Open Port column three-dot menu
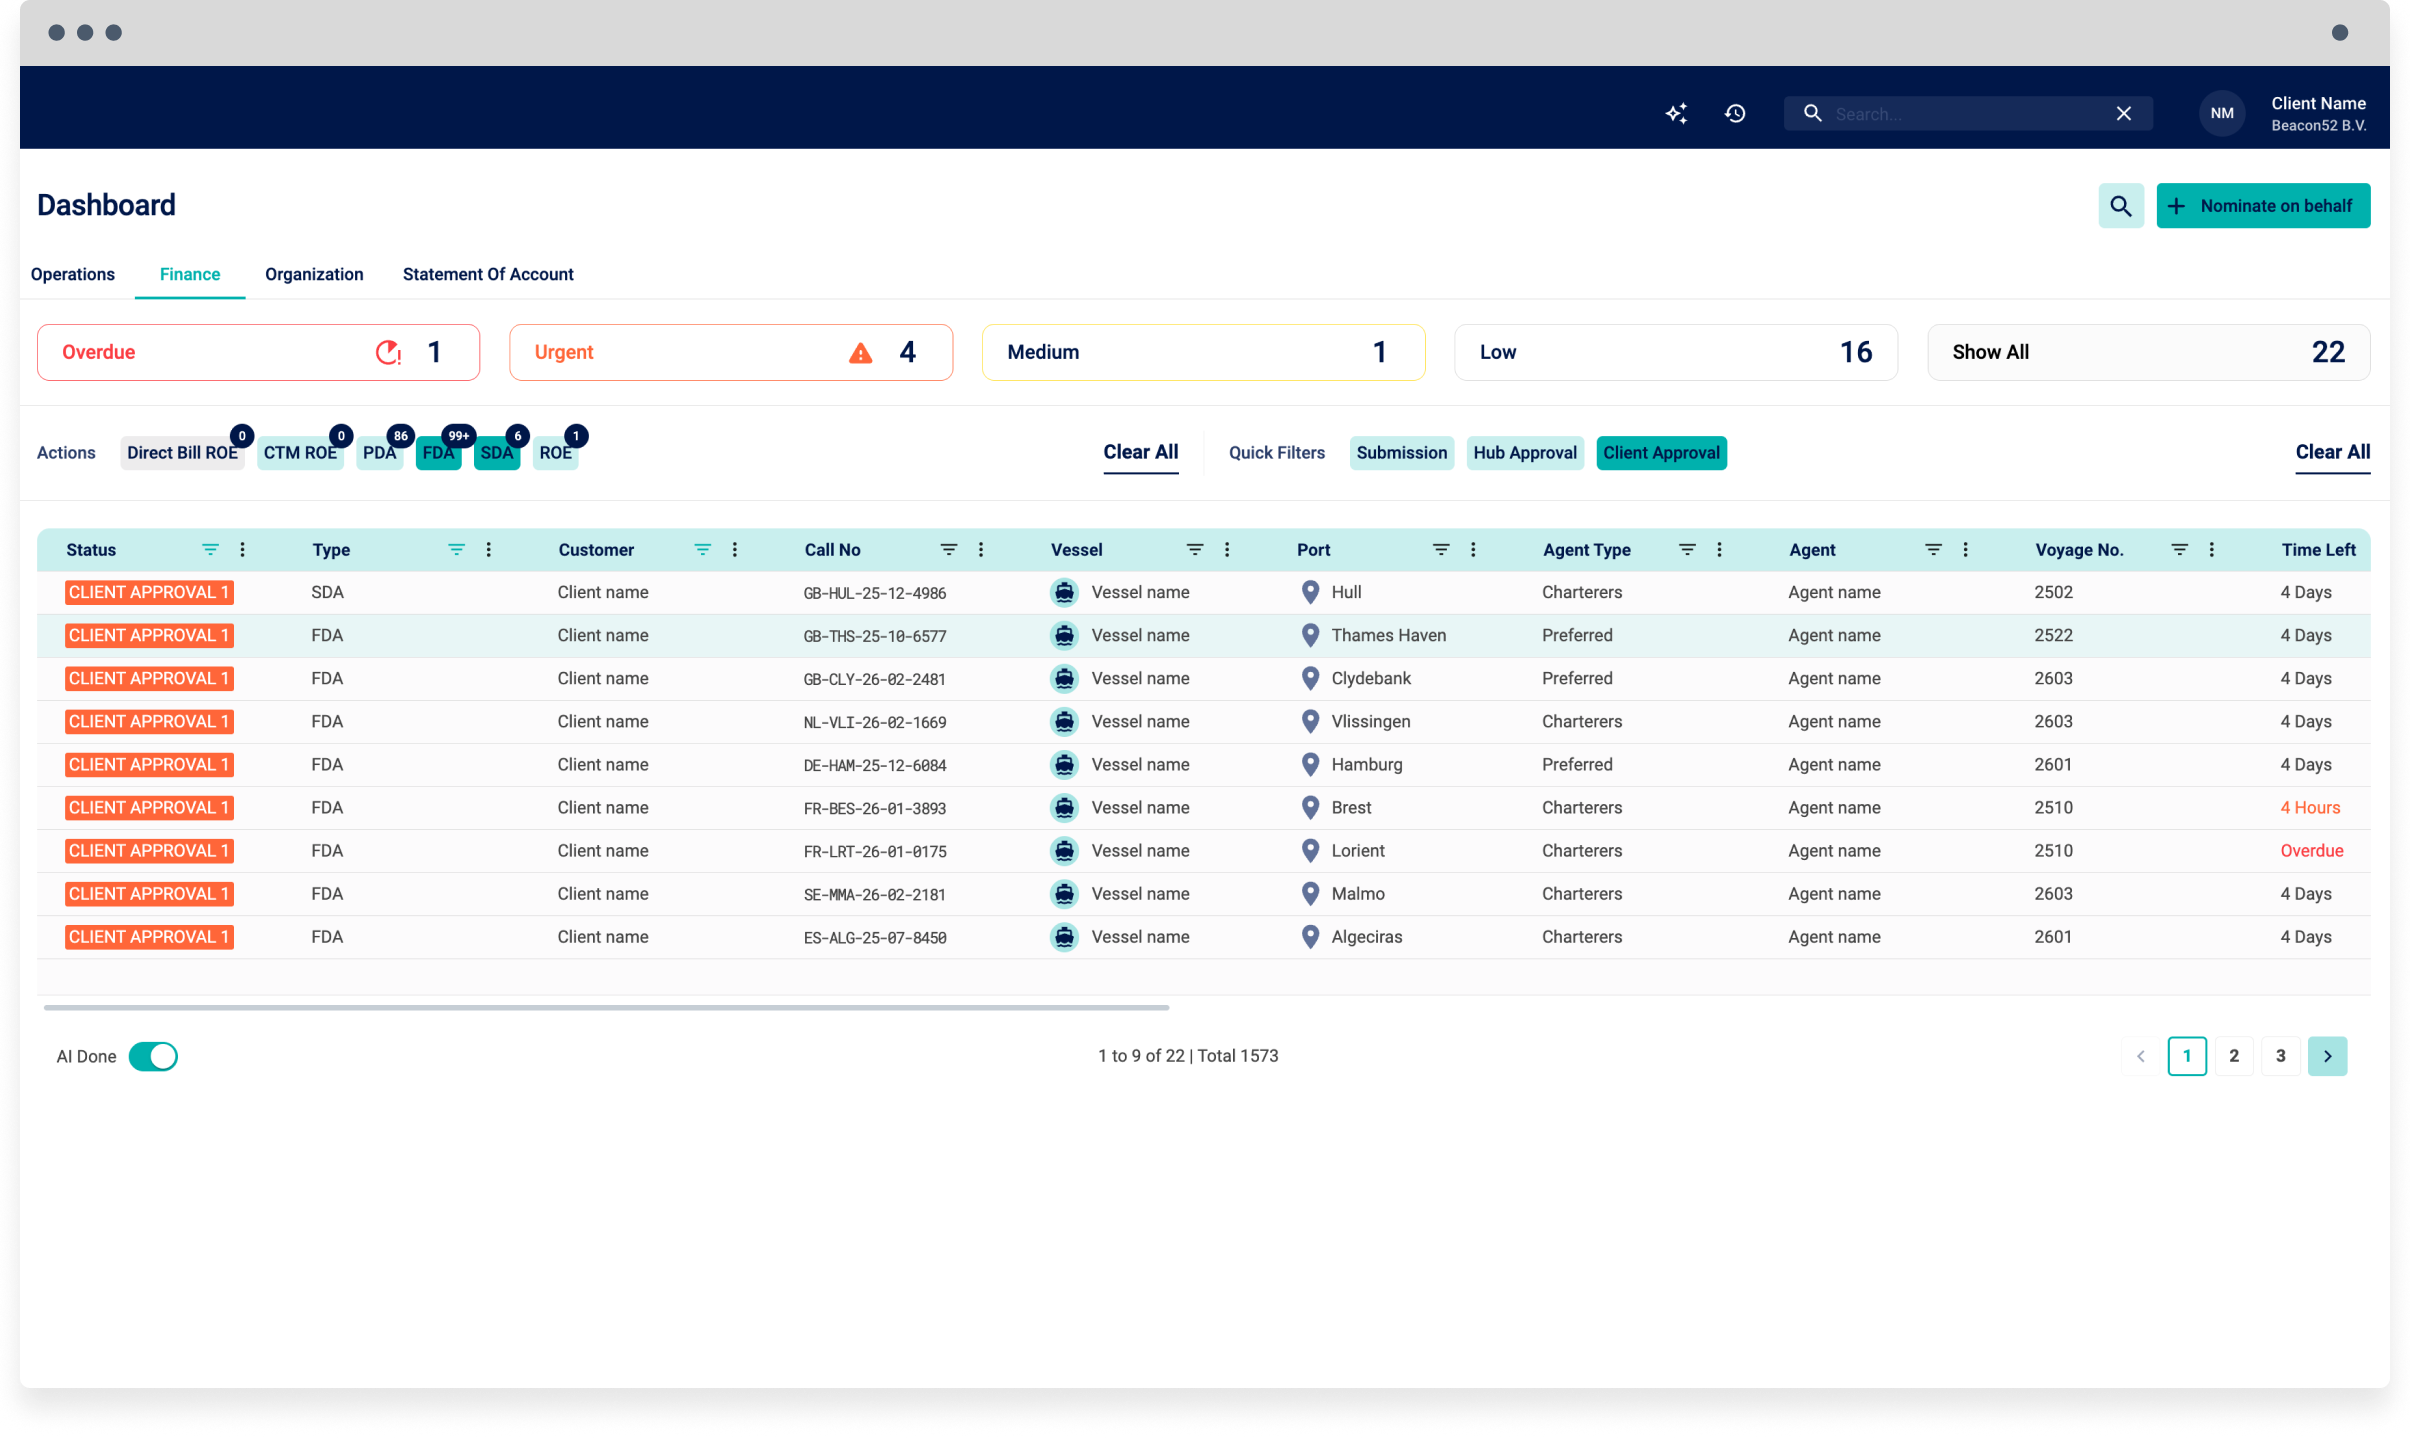The height and width of the screenshot is (1438, 2410). [x=1472, y=550]
